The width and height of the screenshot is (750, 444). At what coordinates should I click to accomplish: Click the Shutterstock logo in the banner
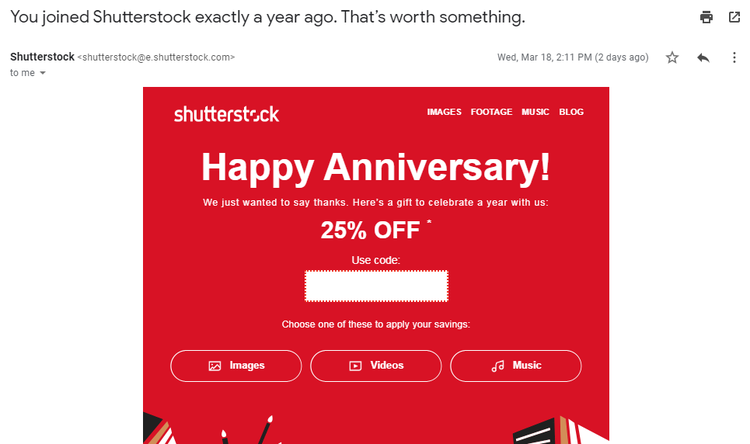click(x=226, y=114)
